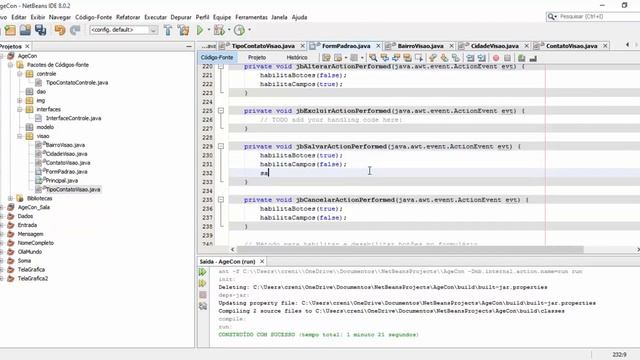Switch to the TipoContatoVisao.java tab
The image size is (640, 360).
(x=263, y=46)
